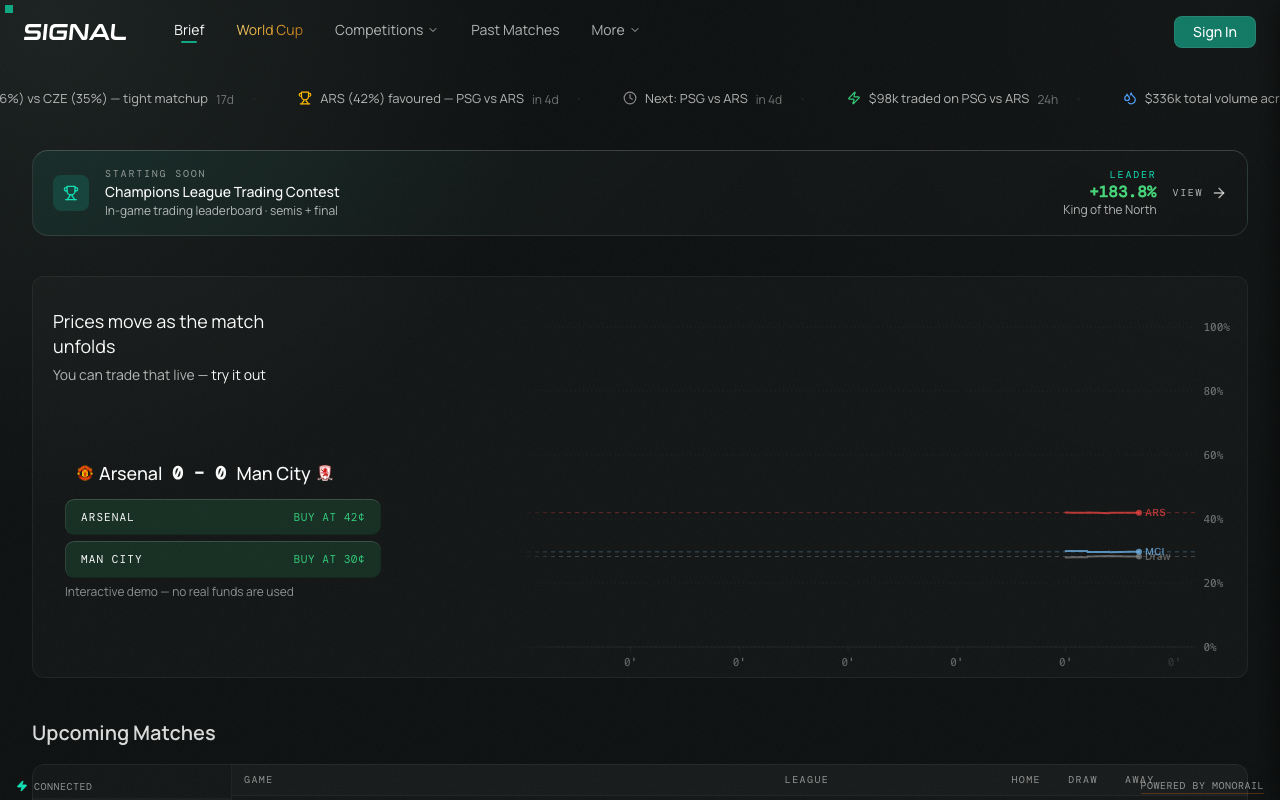The height and width of the screenshot is (800, 1280).
Task: Open the SIGNAL logo home link
Action: pyautogui.click(x=75, y=32)
